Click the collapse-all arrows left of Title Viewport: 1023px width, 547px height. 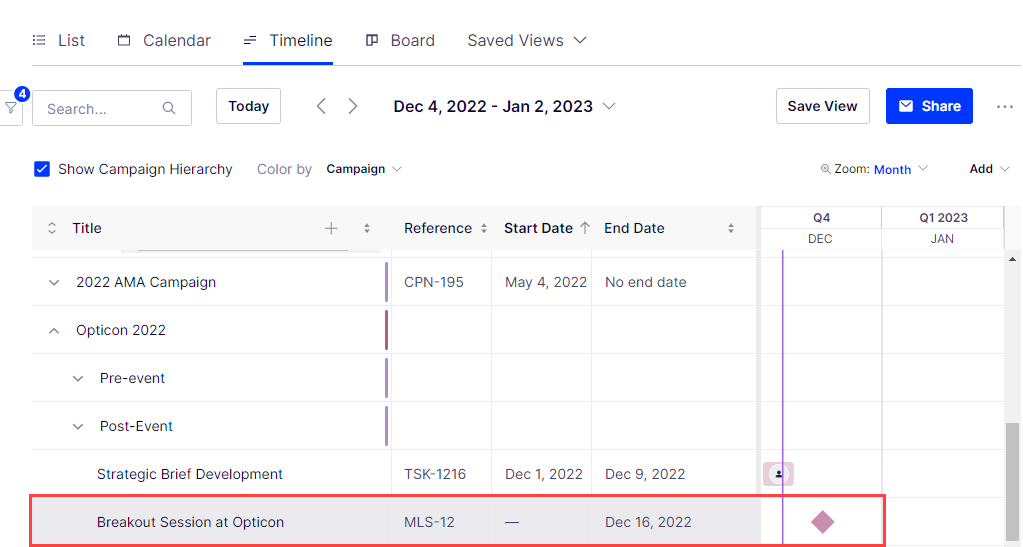point(52,228)
